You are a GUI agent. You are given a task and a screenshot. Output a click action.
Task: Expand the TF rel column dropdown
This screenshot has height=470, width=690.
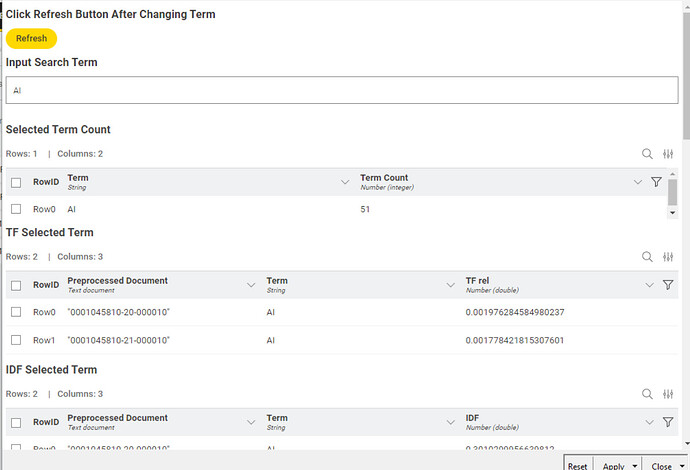point(649,285)
